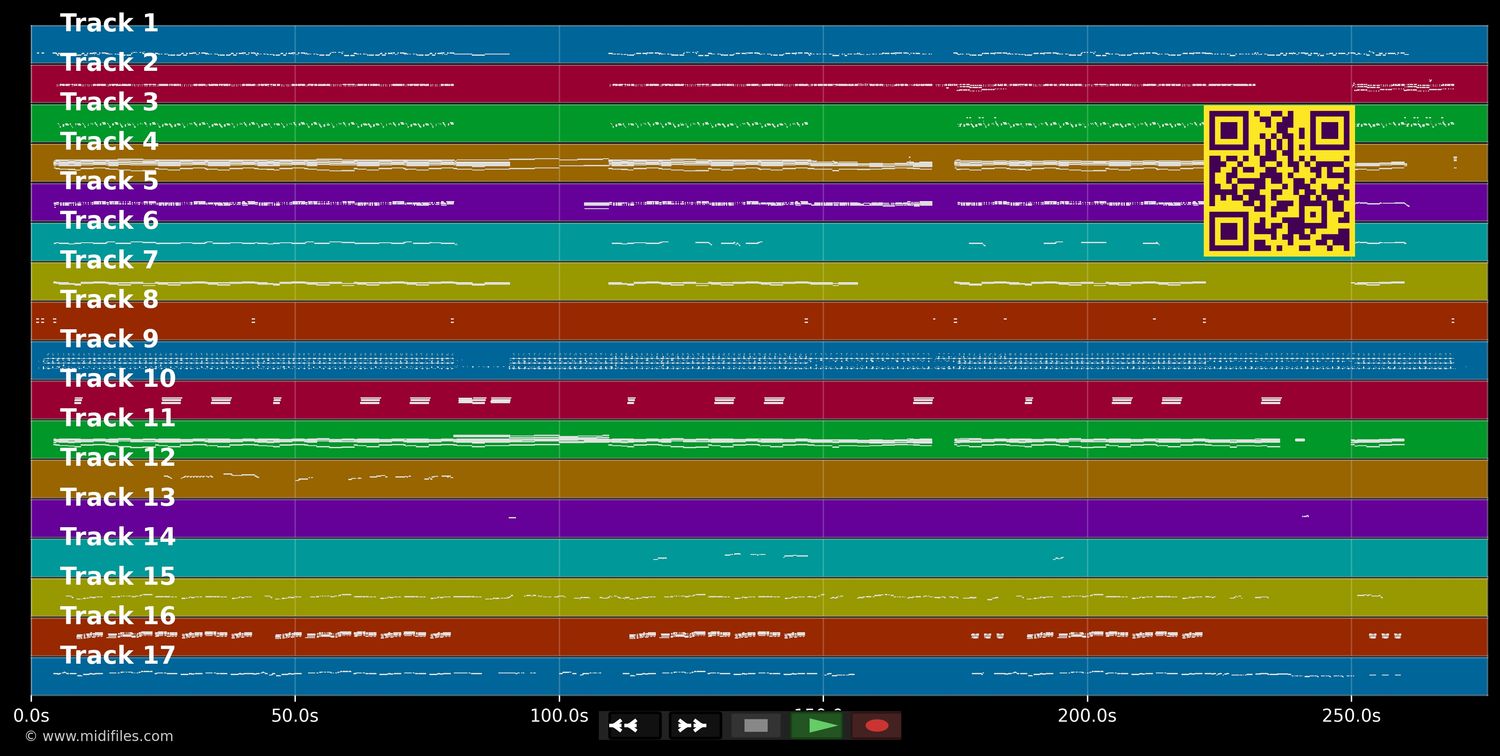Viewport: 1500px width, 756px height.
Task: Select the Track 10 label
Action: pyautogui.click(x=117, y=379)
